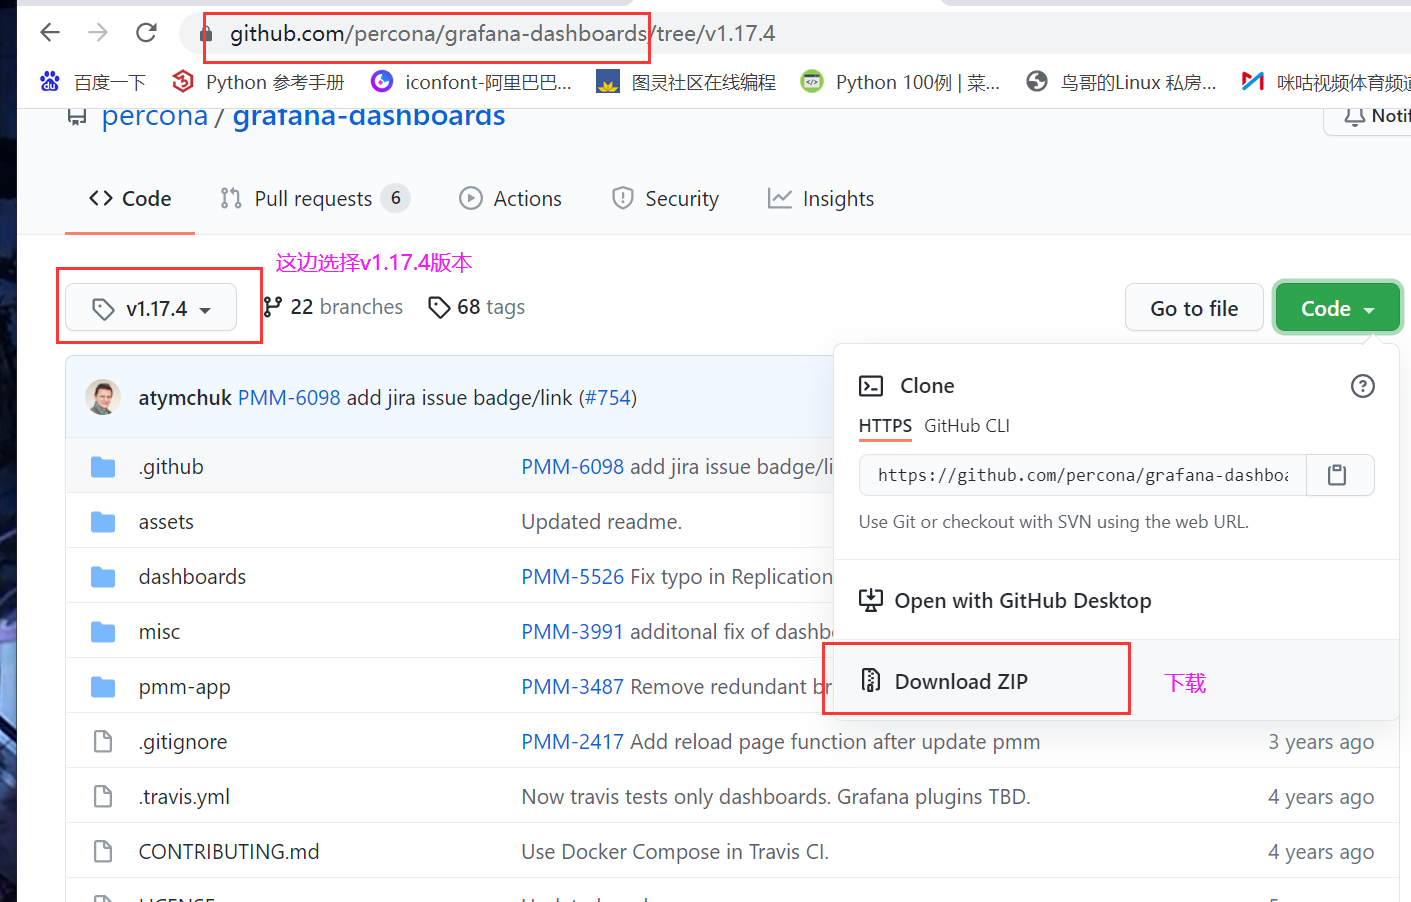Open the misc folder
This screenshot has width=1411, height=902.
coord(159,632)
